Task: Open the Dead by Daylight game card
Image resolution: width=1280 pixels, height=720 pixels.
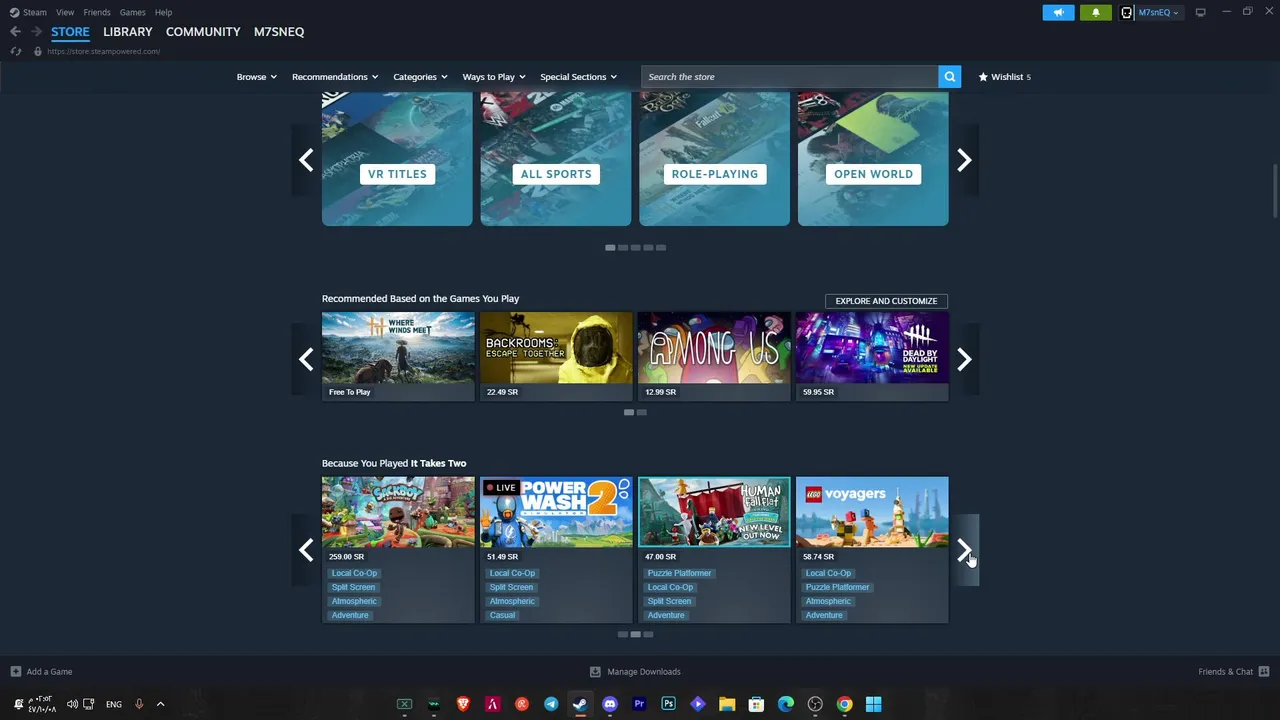Action: coord(872,356)
